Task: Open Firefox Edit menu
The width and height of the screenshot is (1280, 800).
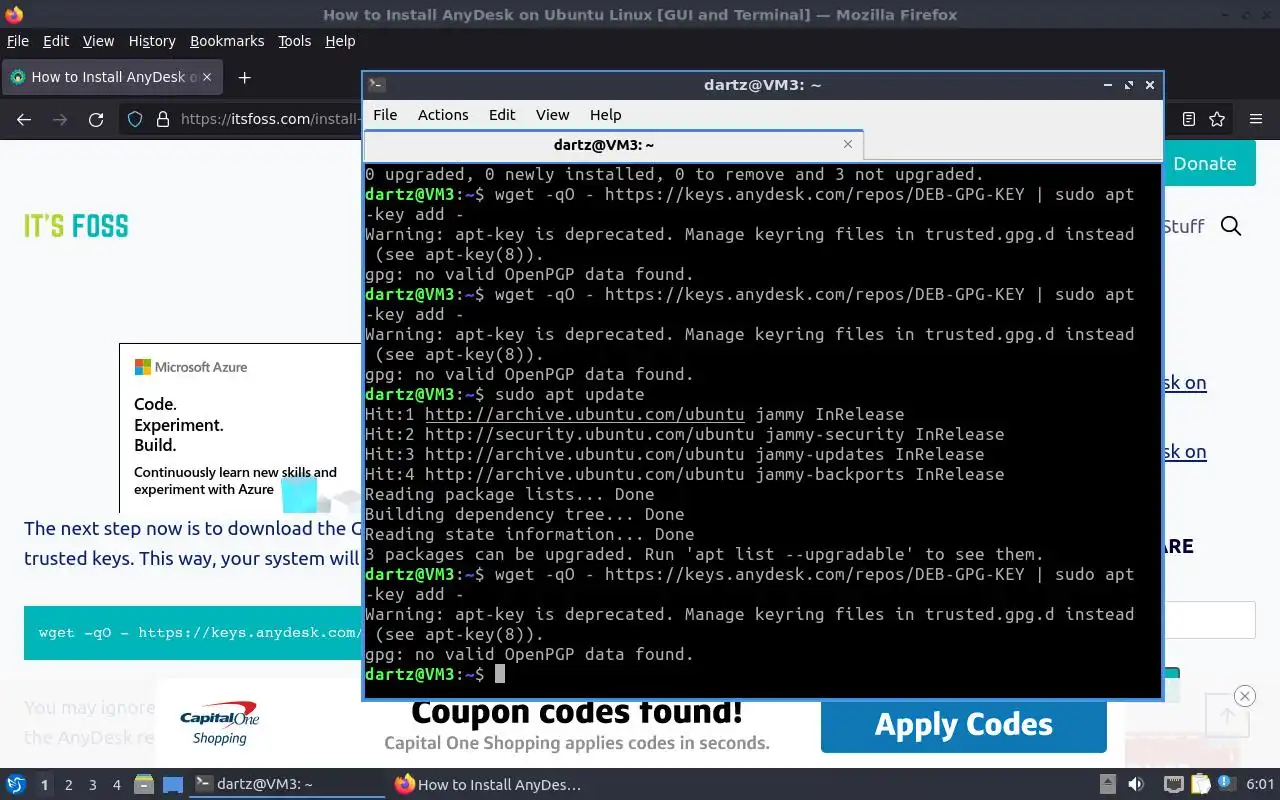Action: tap(56, 41)
